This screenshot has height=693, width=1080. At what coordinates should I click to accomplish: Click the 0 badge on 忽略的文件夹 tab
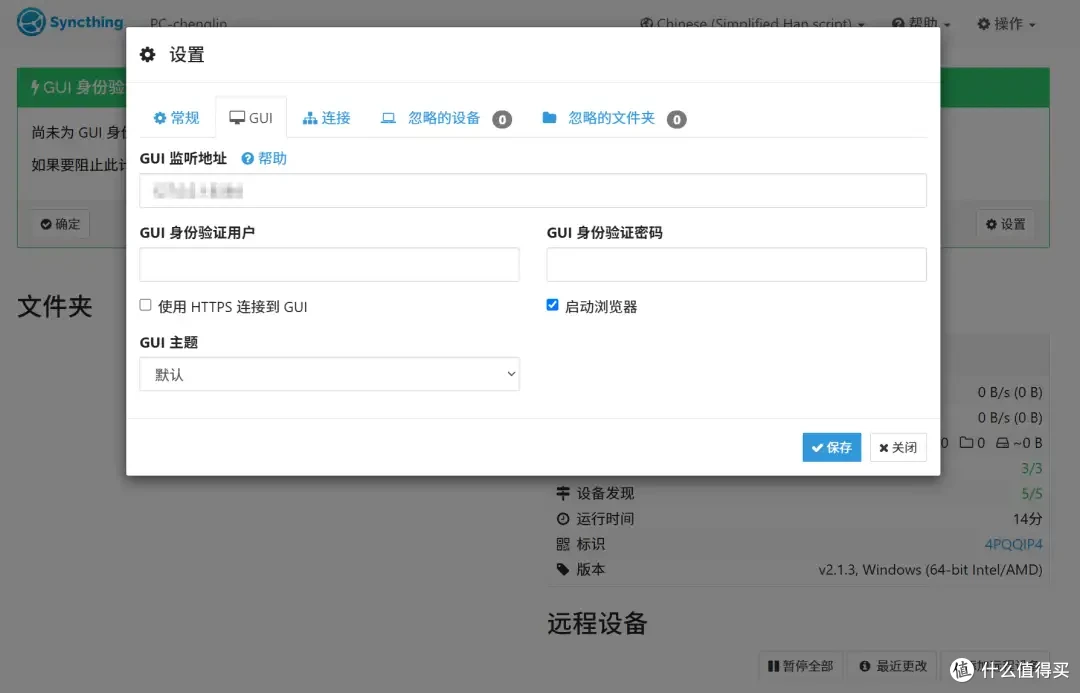tap(676, 120)
